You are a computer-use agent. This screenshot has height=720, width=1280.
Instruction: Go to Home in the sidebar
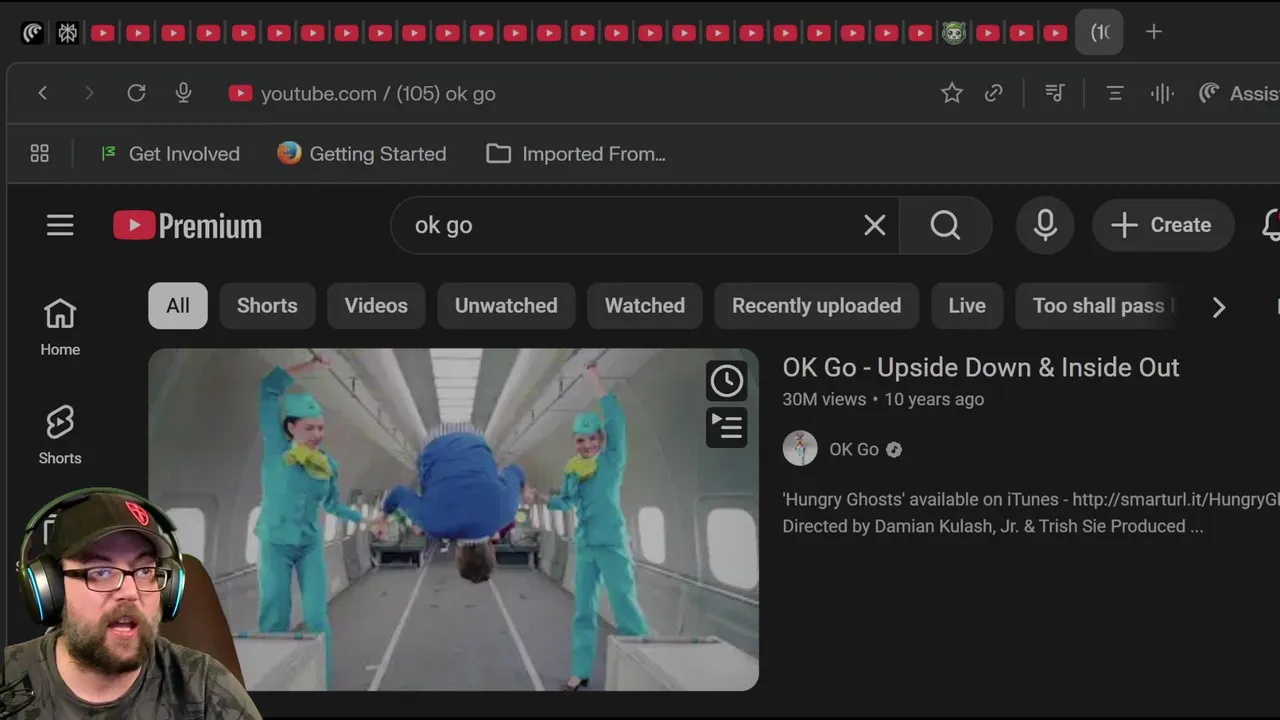pyautogui.click(x=60, y=327)
